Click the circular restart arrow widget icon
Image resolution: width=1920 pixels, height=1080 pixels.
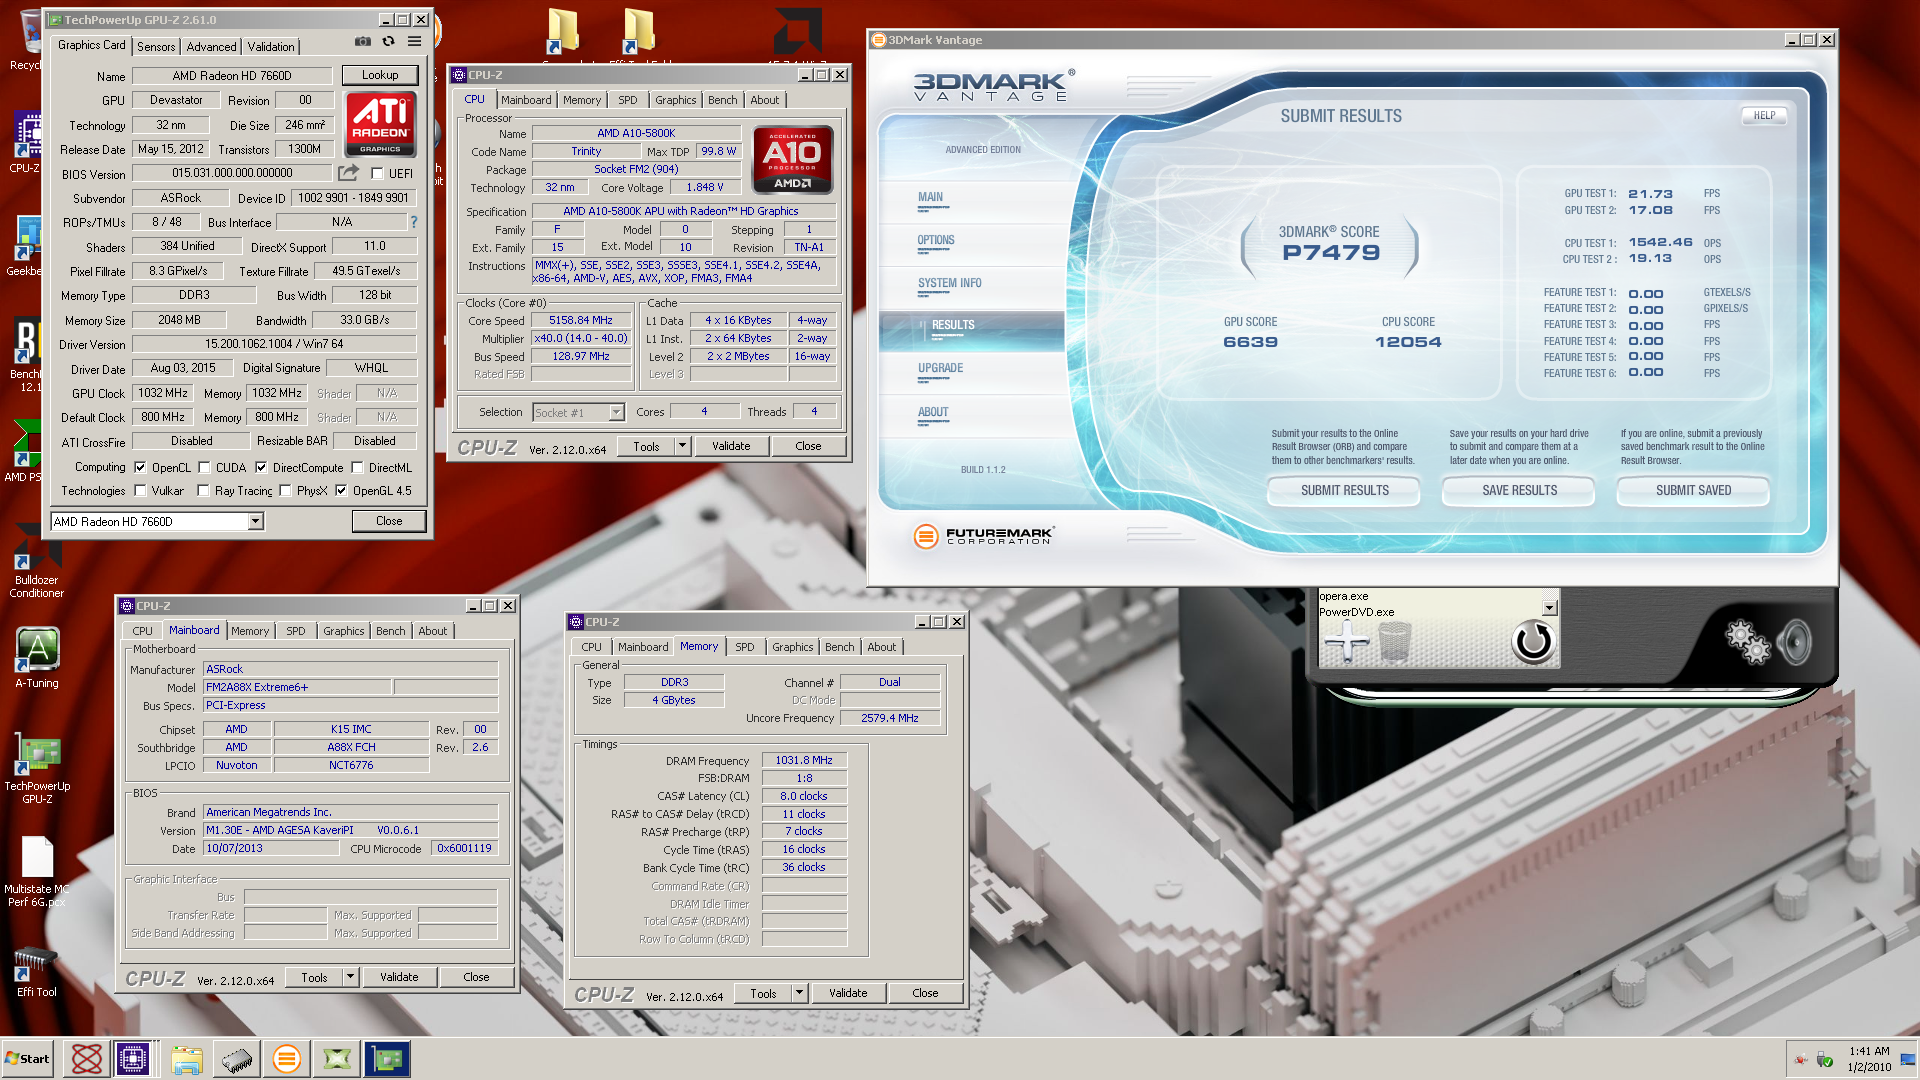pos(1533,641)
